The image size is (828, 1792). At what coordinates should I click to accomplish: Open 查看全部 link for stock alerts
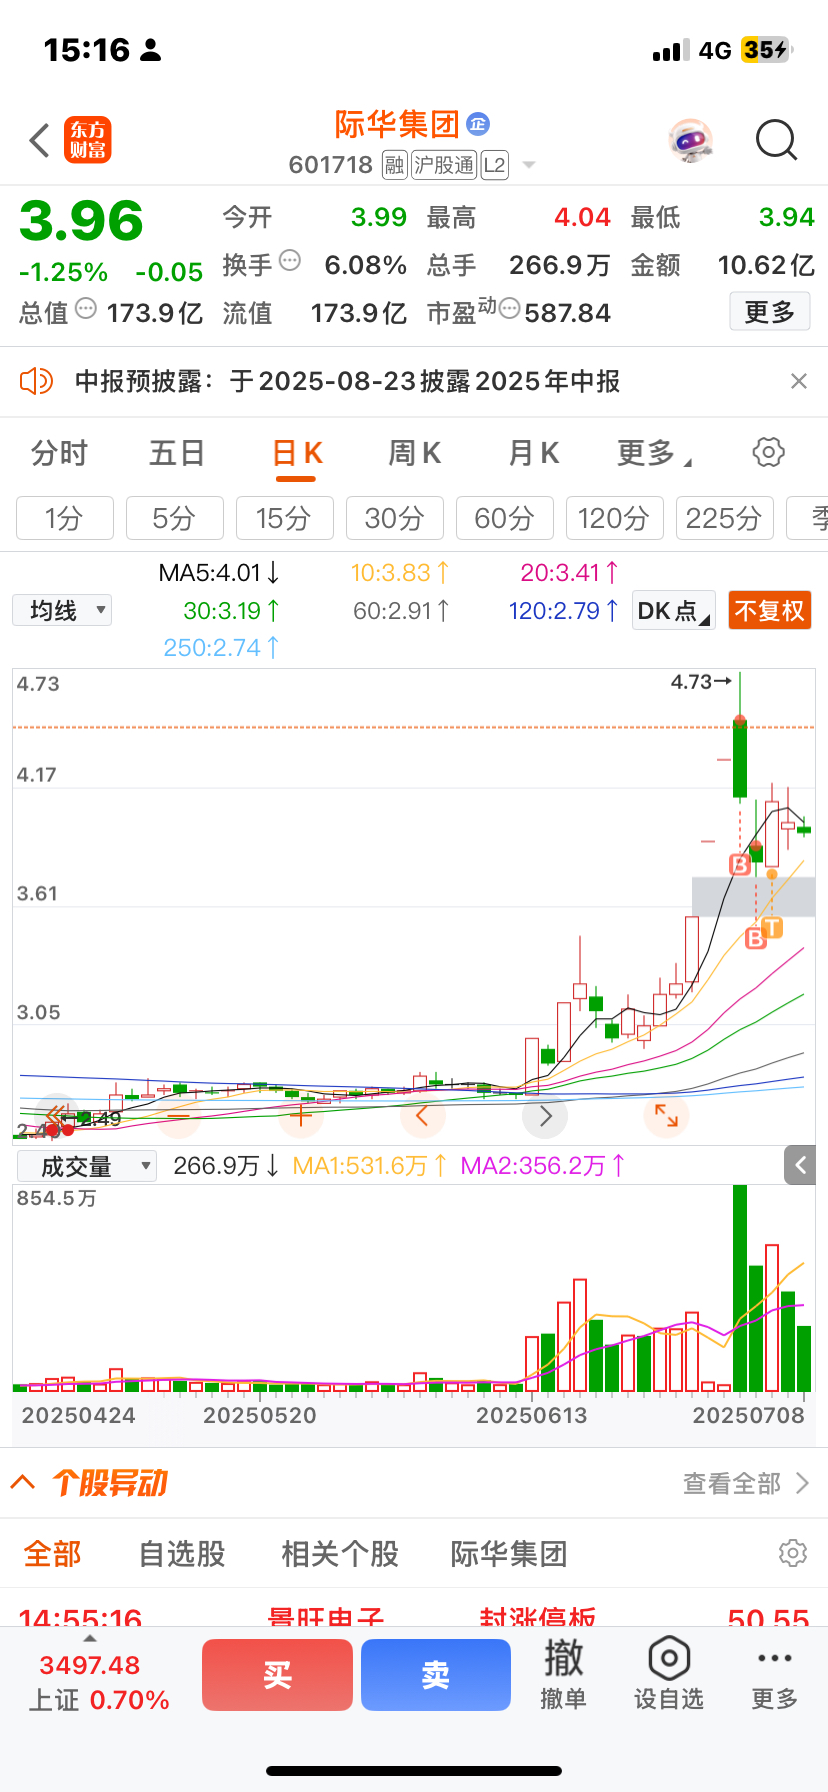pos(746,1483)
